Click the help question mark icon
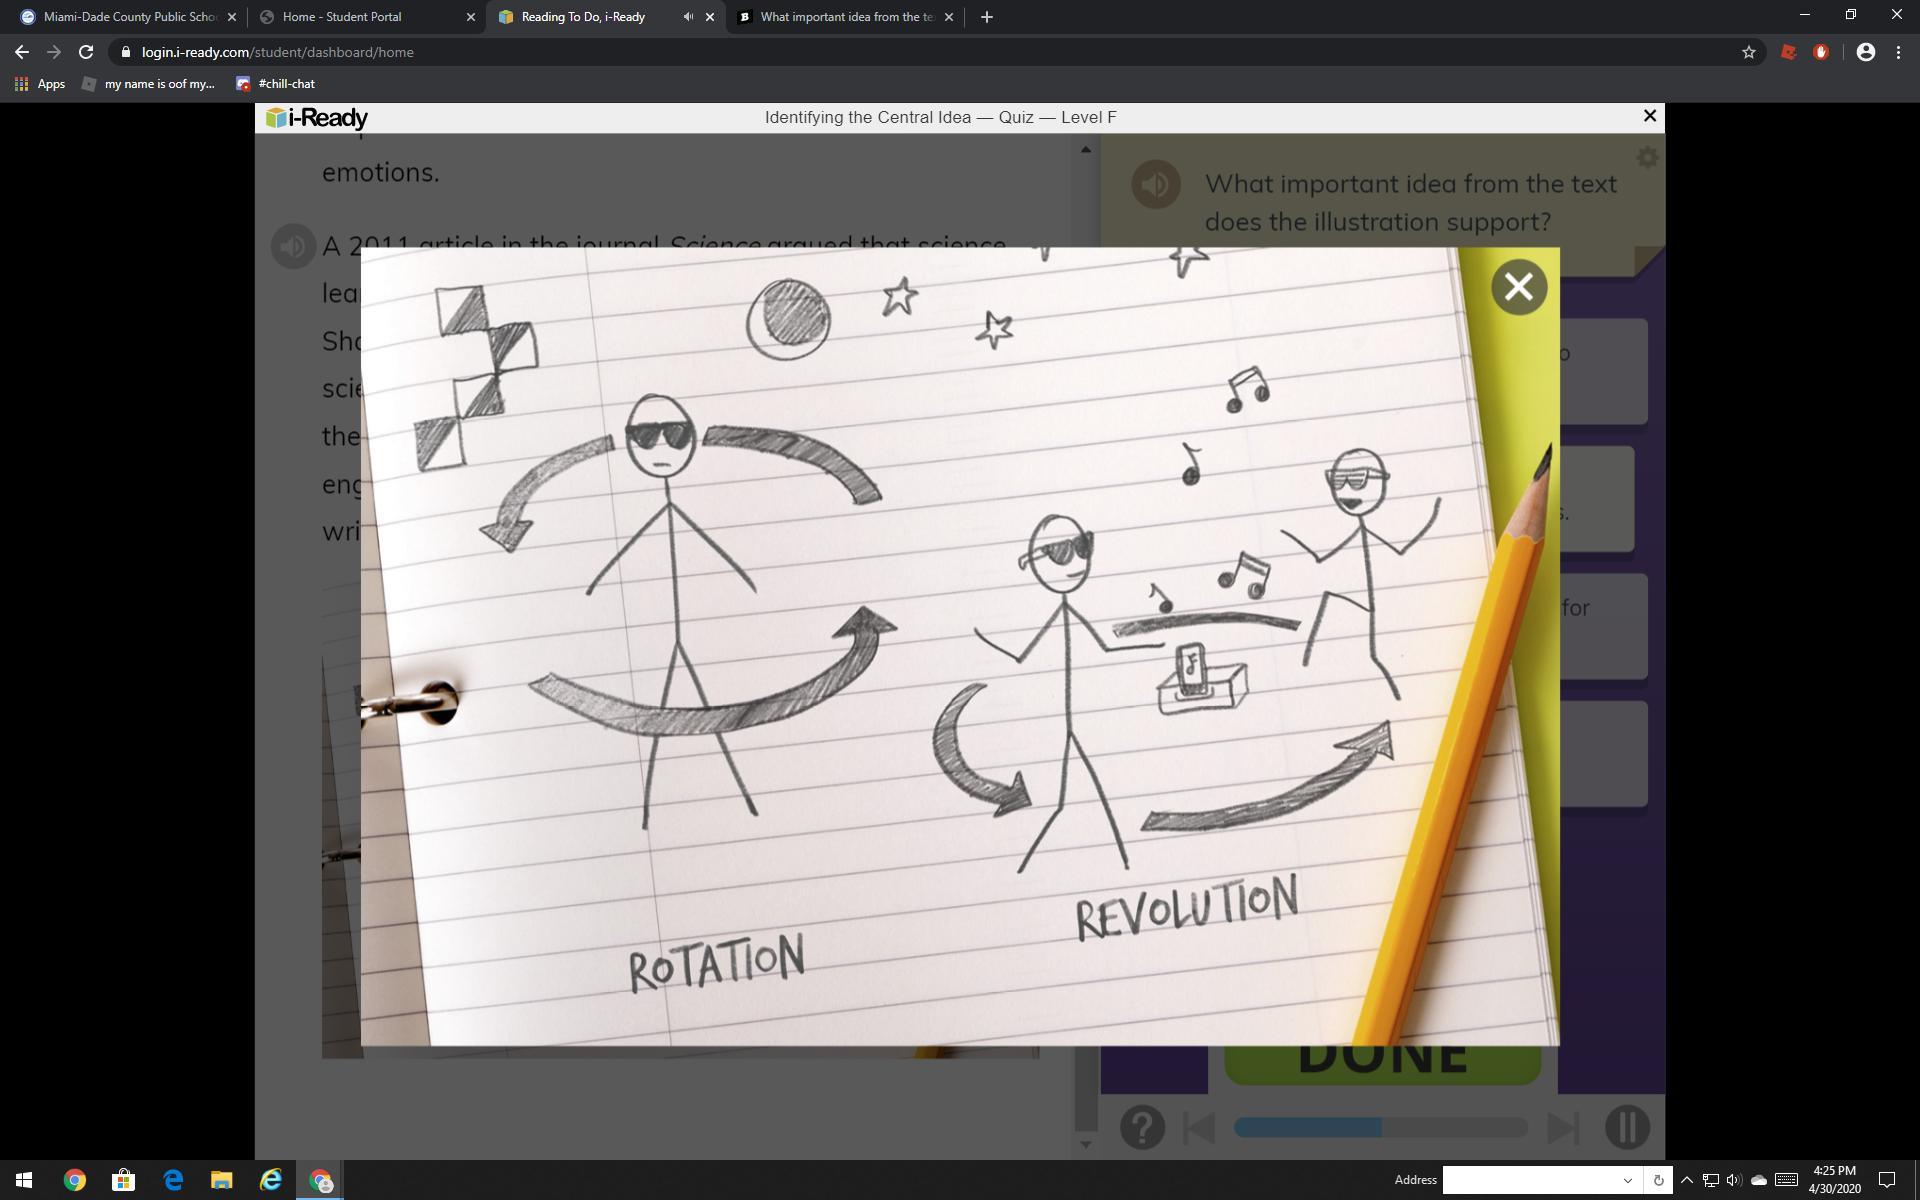The height and width of the screenshot is (1200, 1920). tap(1142, 1127)
